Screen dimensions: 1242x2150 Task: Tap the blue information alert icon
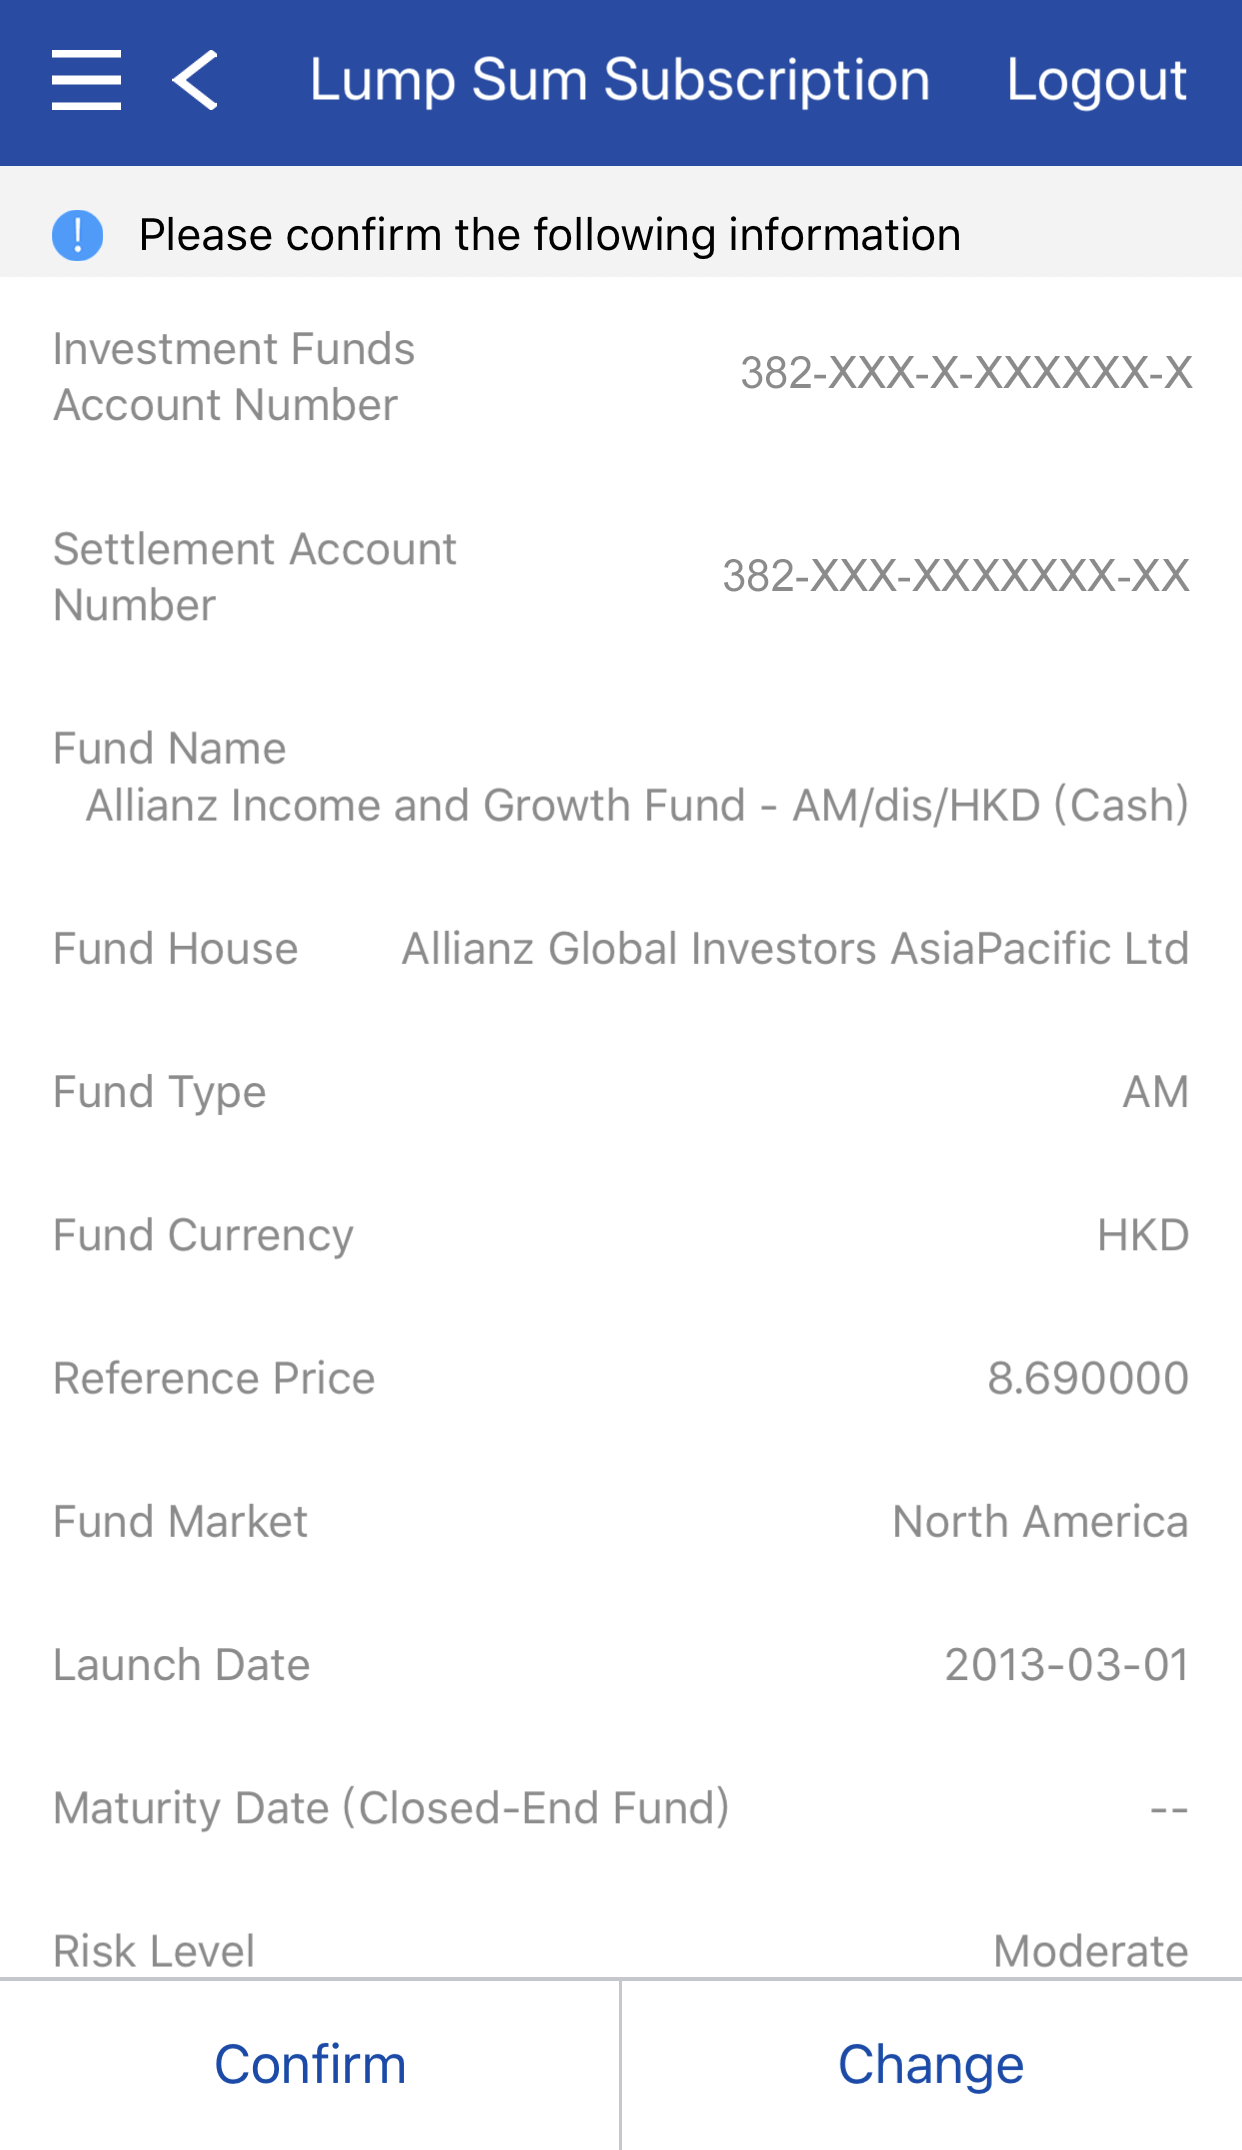(x=77, y=236)
